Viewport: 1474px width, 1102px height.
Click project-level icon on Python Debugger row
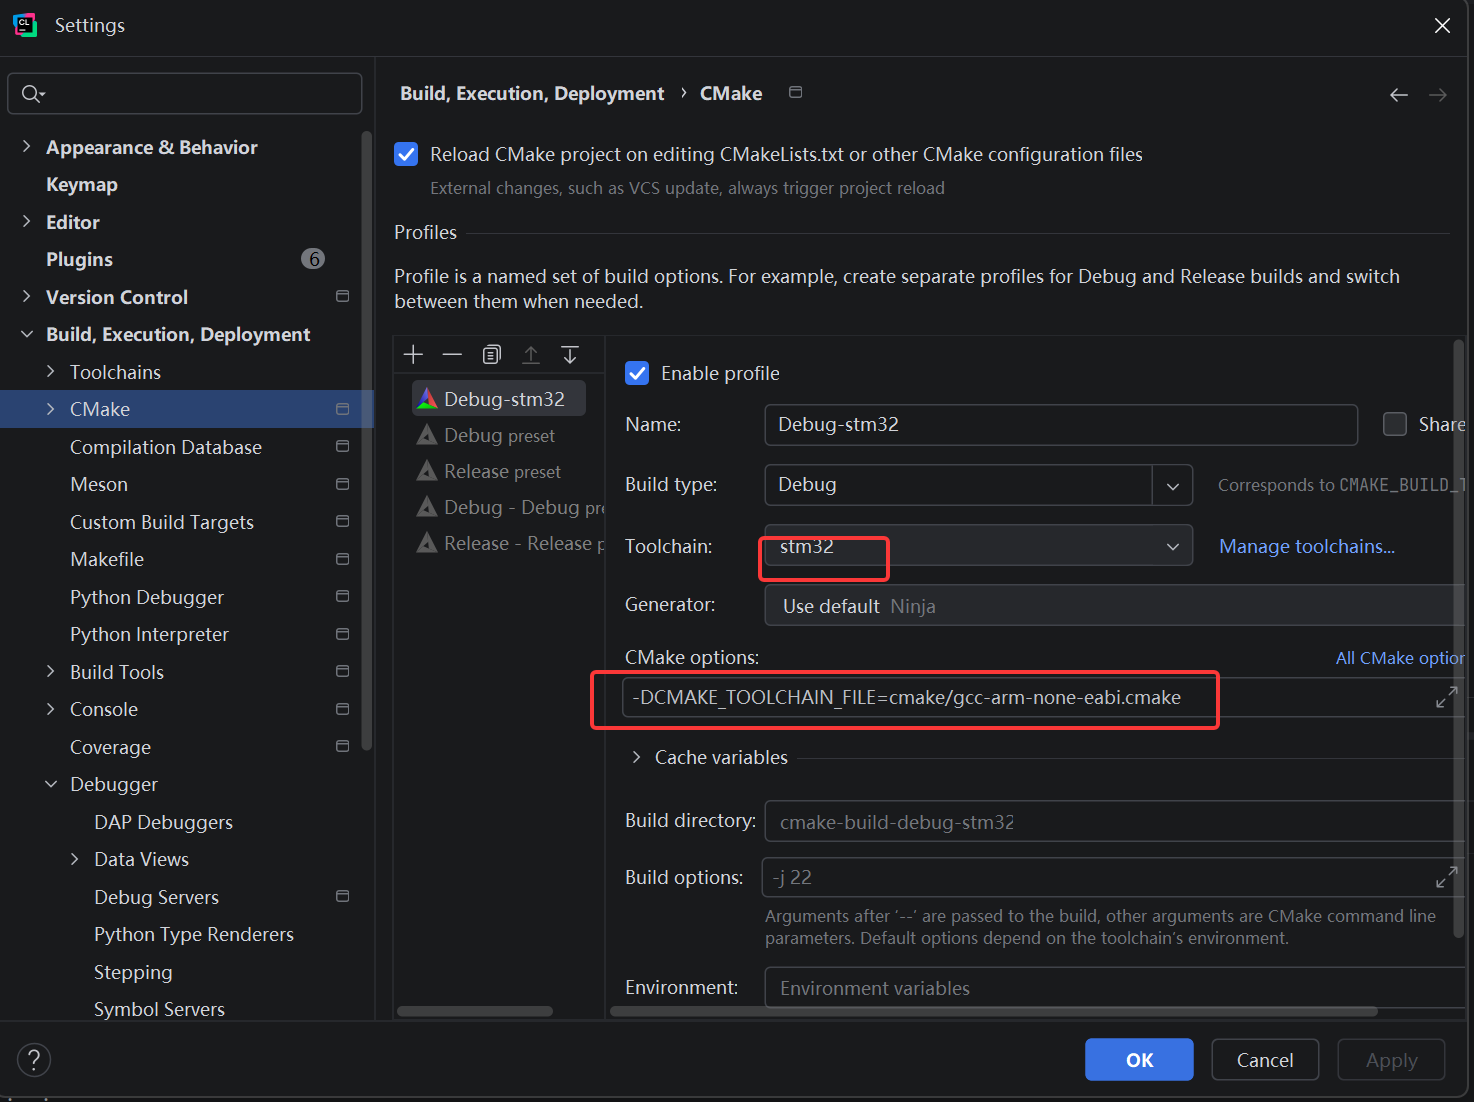pos(342,596)
